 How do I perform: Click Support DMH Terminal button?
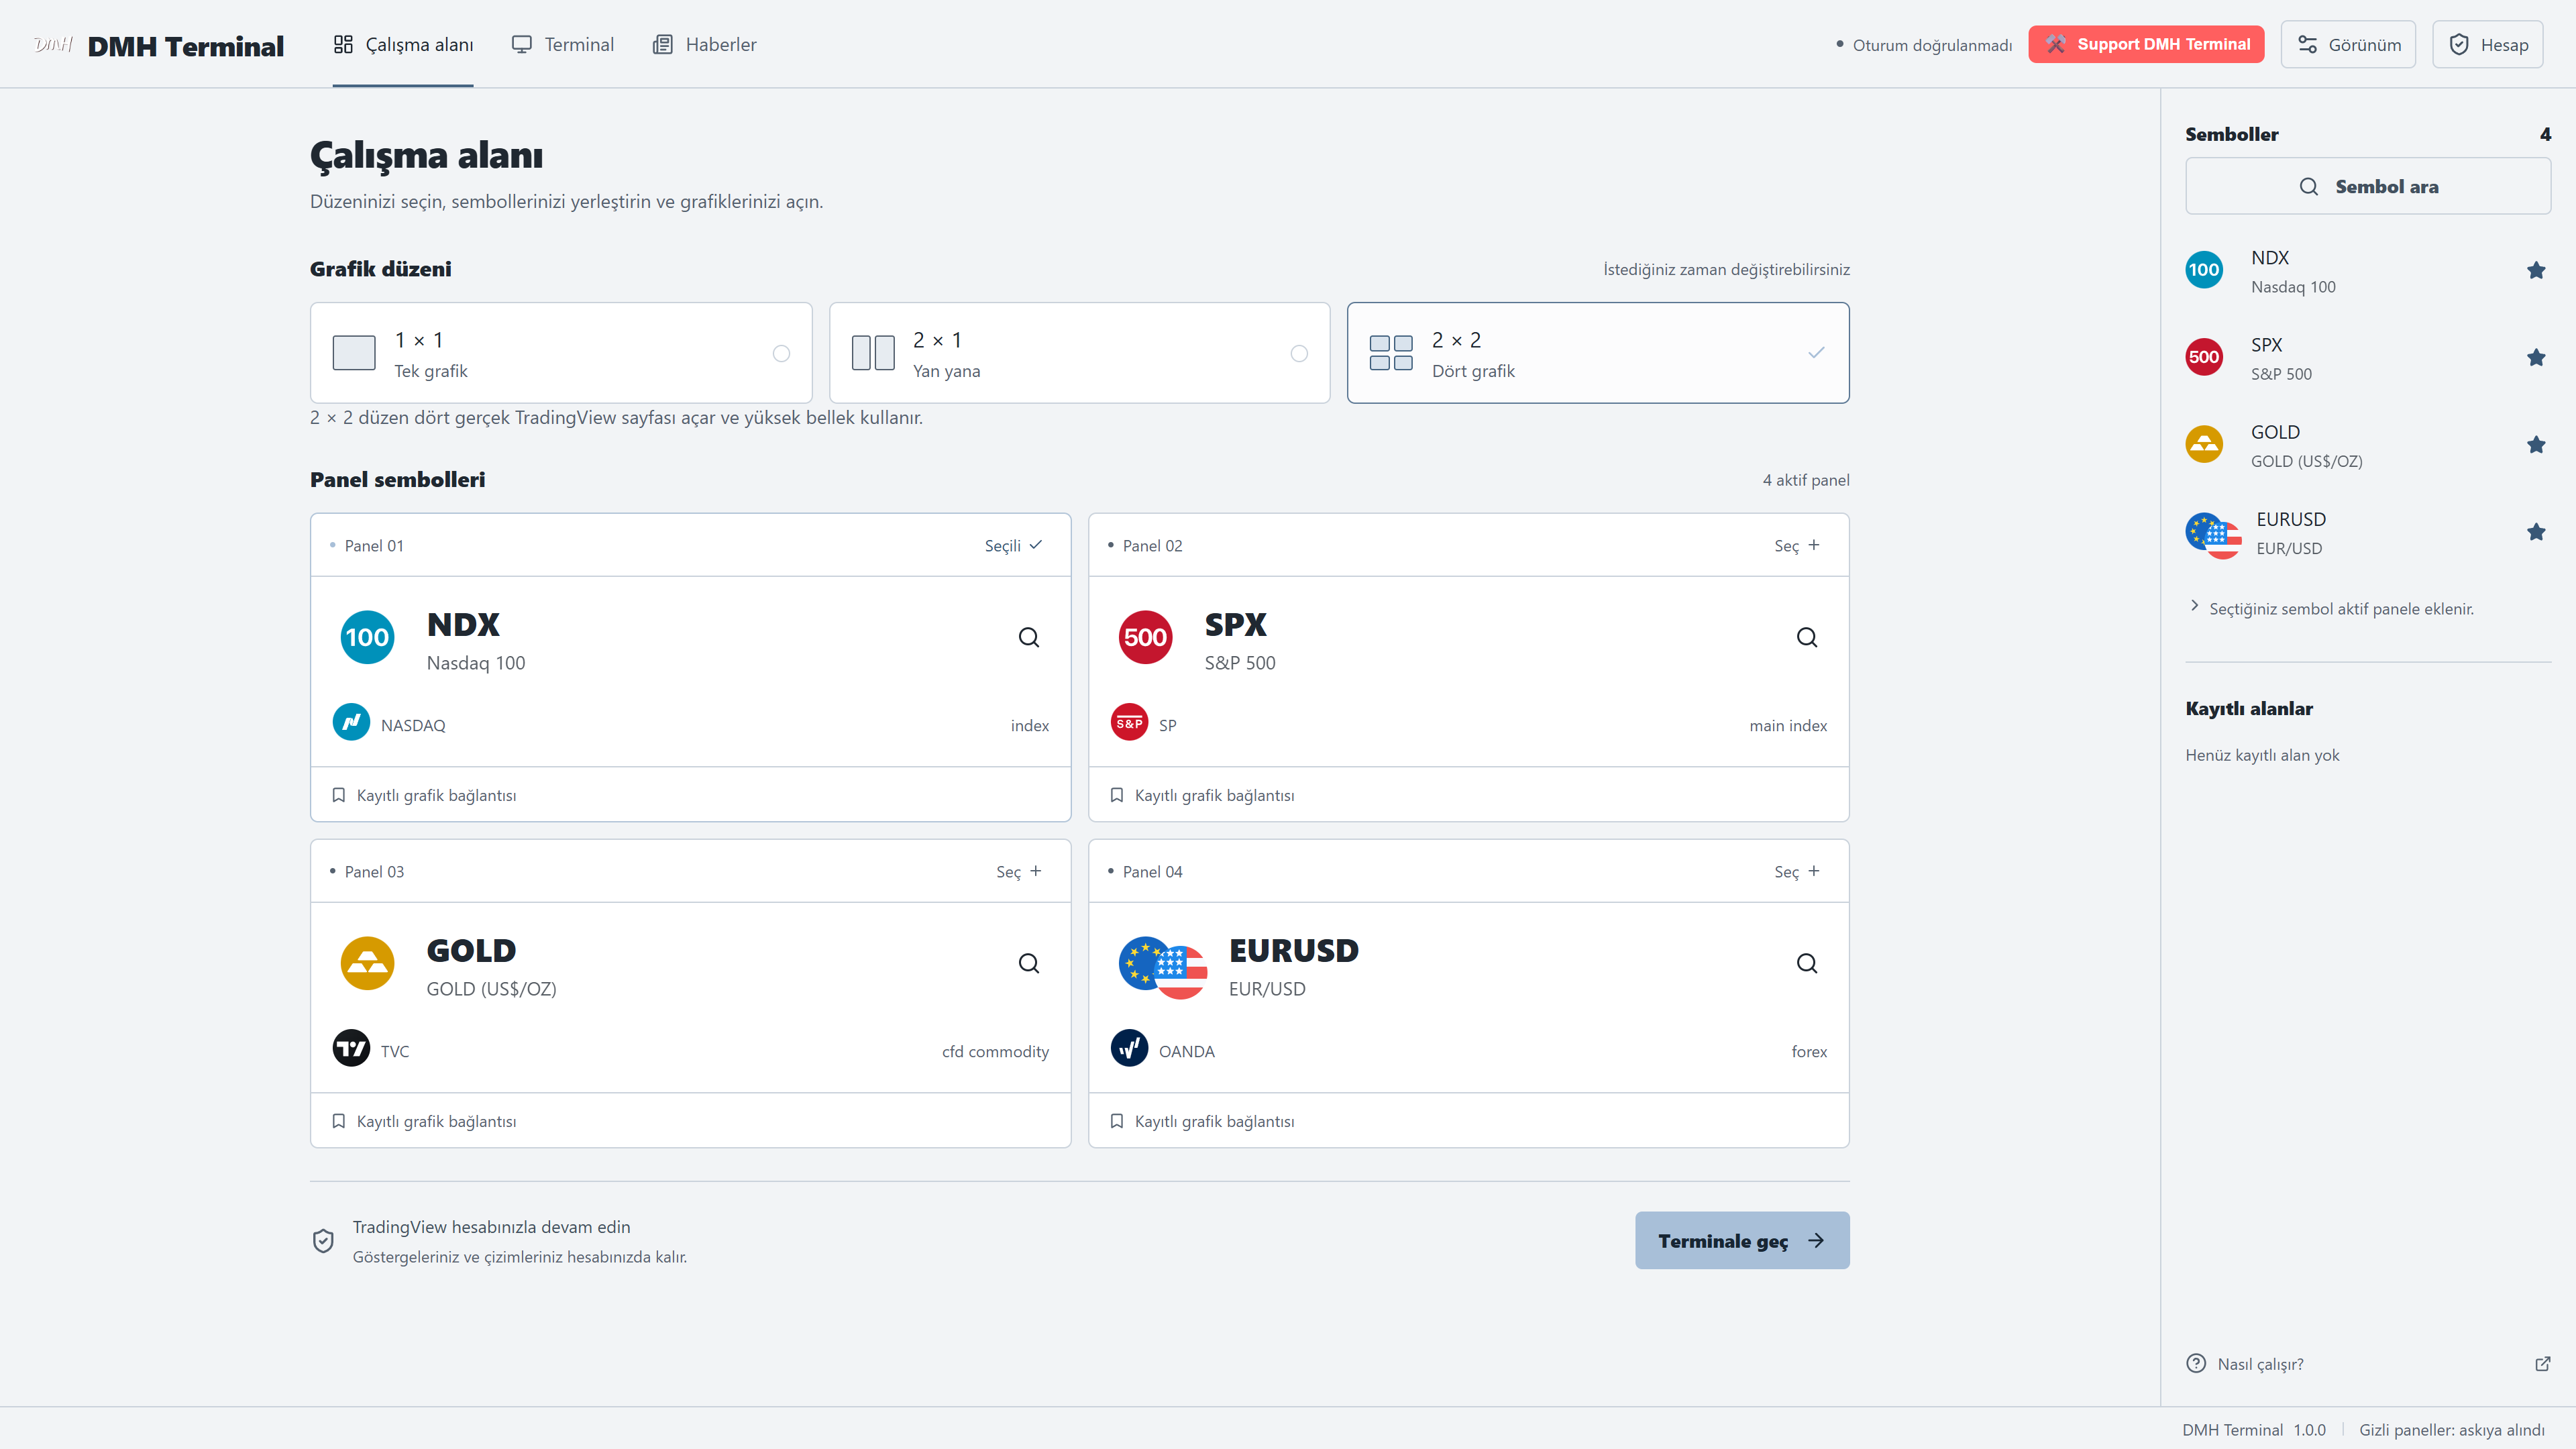point(2146,44)
